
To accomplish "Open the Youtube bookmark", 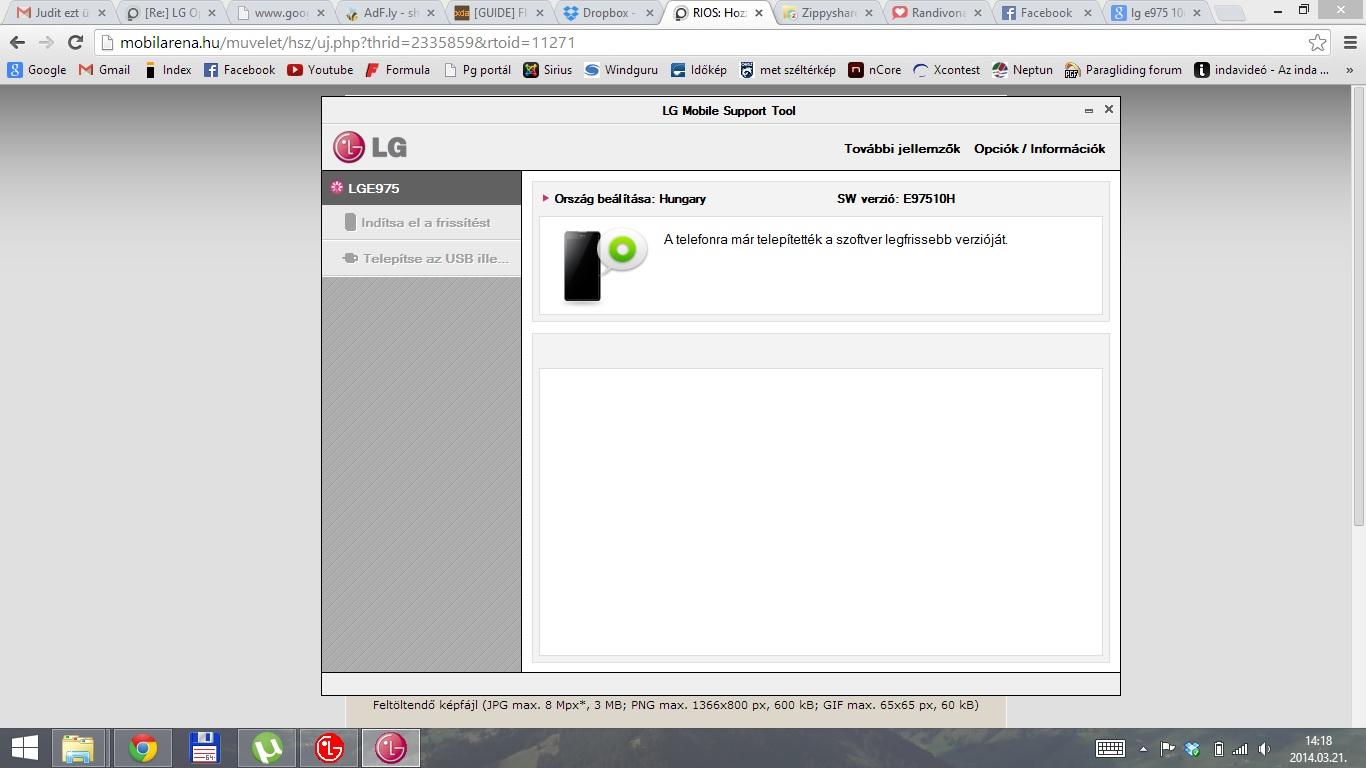I will point(321,70).
